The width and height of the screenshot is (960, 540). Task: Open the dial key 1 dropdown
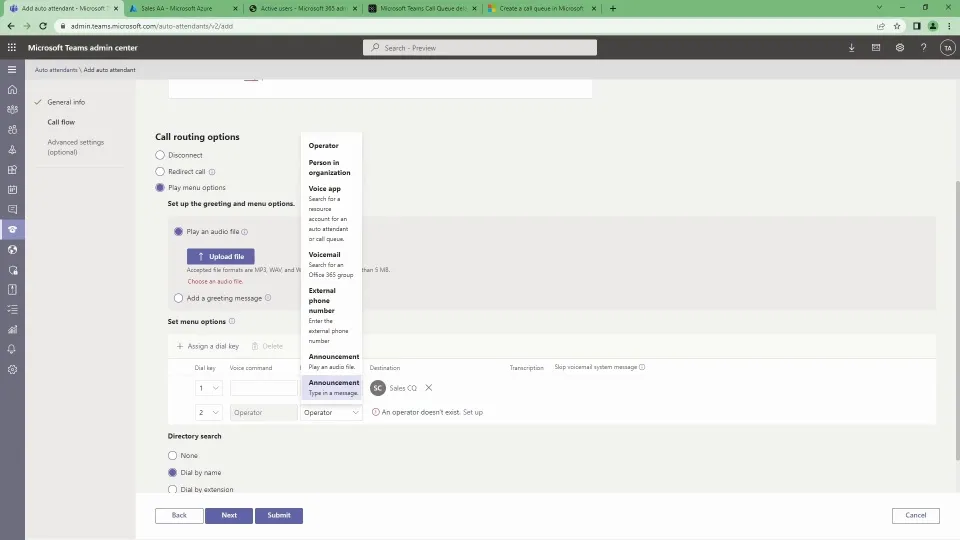point(208,388)
